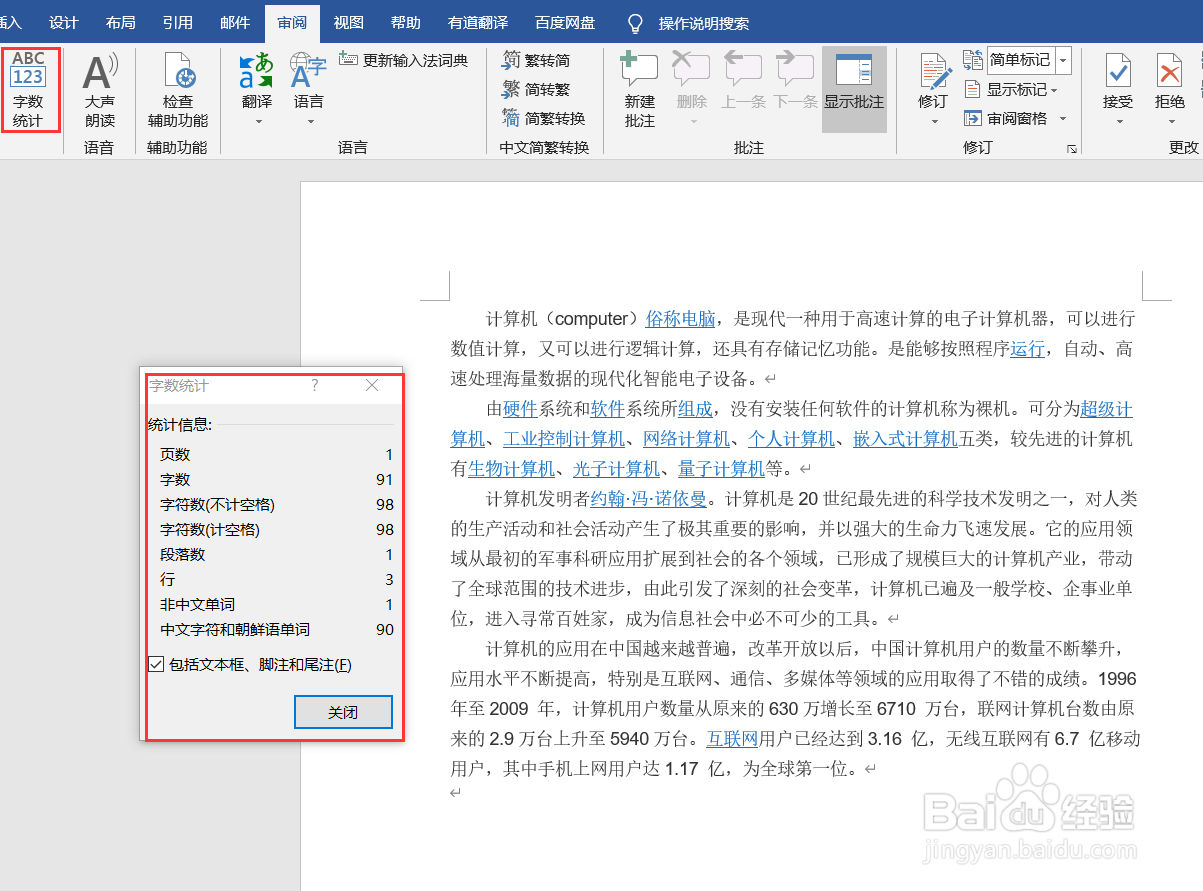Expand the 显示标记 show markup menu

(1009, 89)
